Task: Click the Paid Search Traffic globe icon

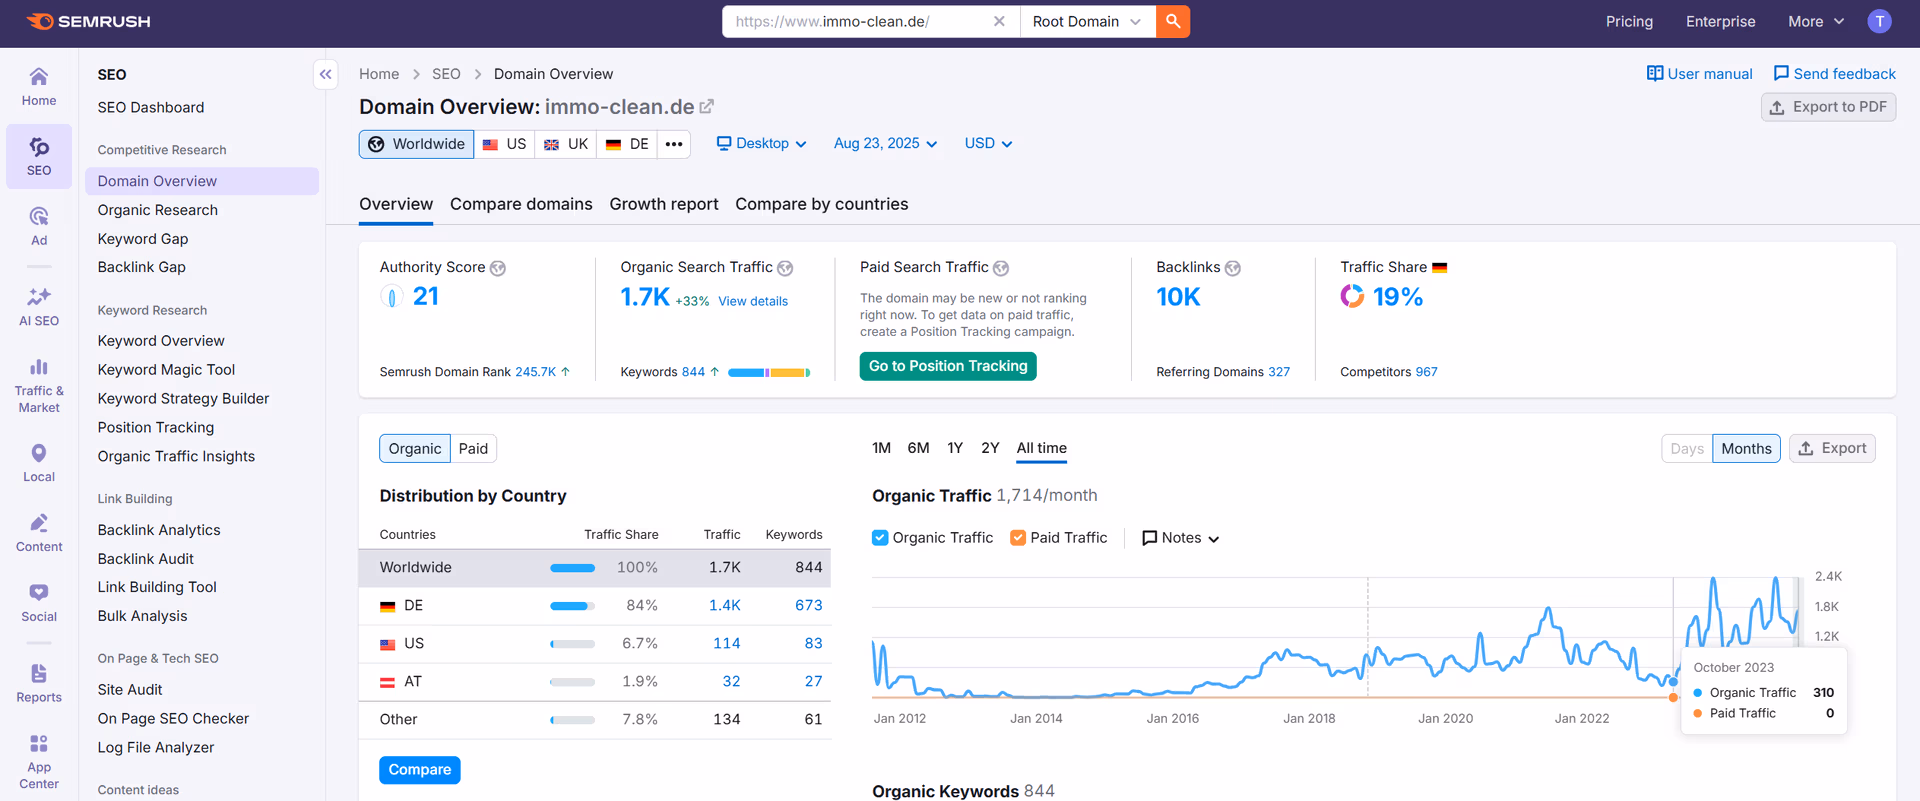Action: click(1001, 268)
